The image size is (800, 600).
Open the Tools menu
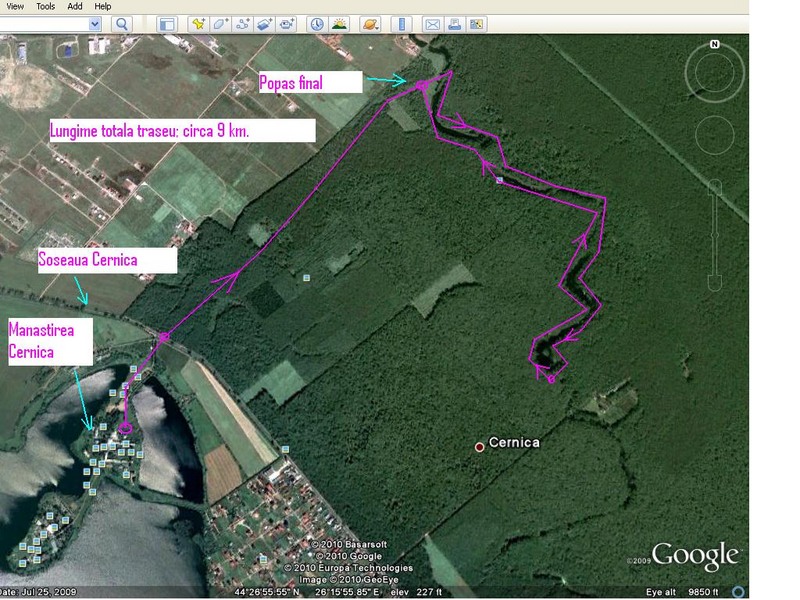[x=45, y=6]
